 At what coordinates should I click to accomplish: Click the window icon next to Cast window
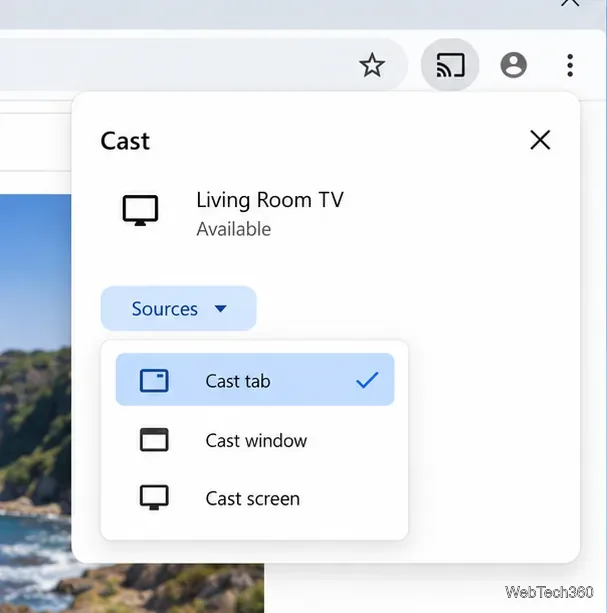[154, 440]
